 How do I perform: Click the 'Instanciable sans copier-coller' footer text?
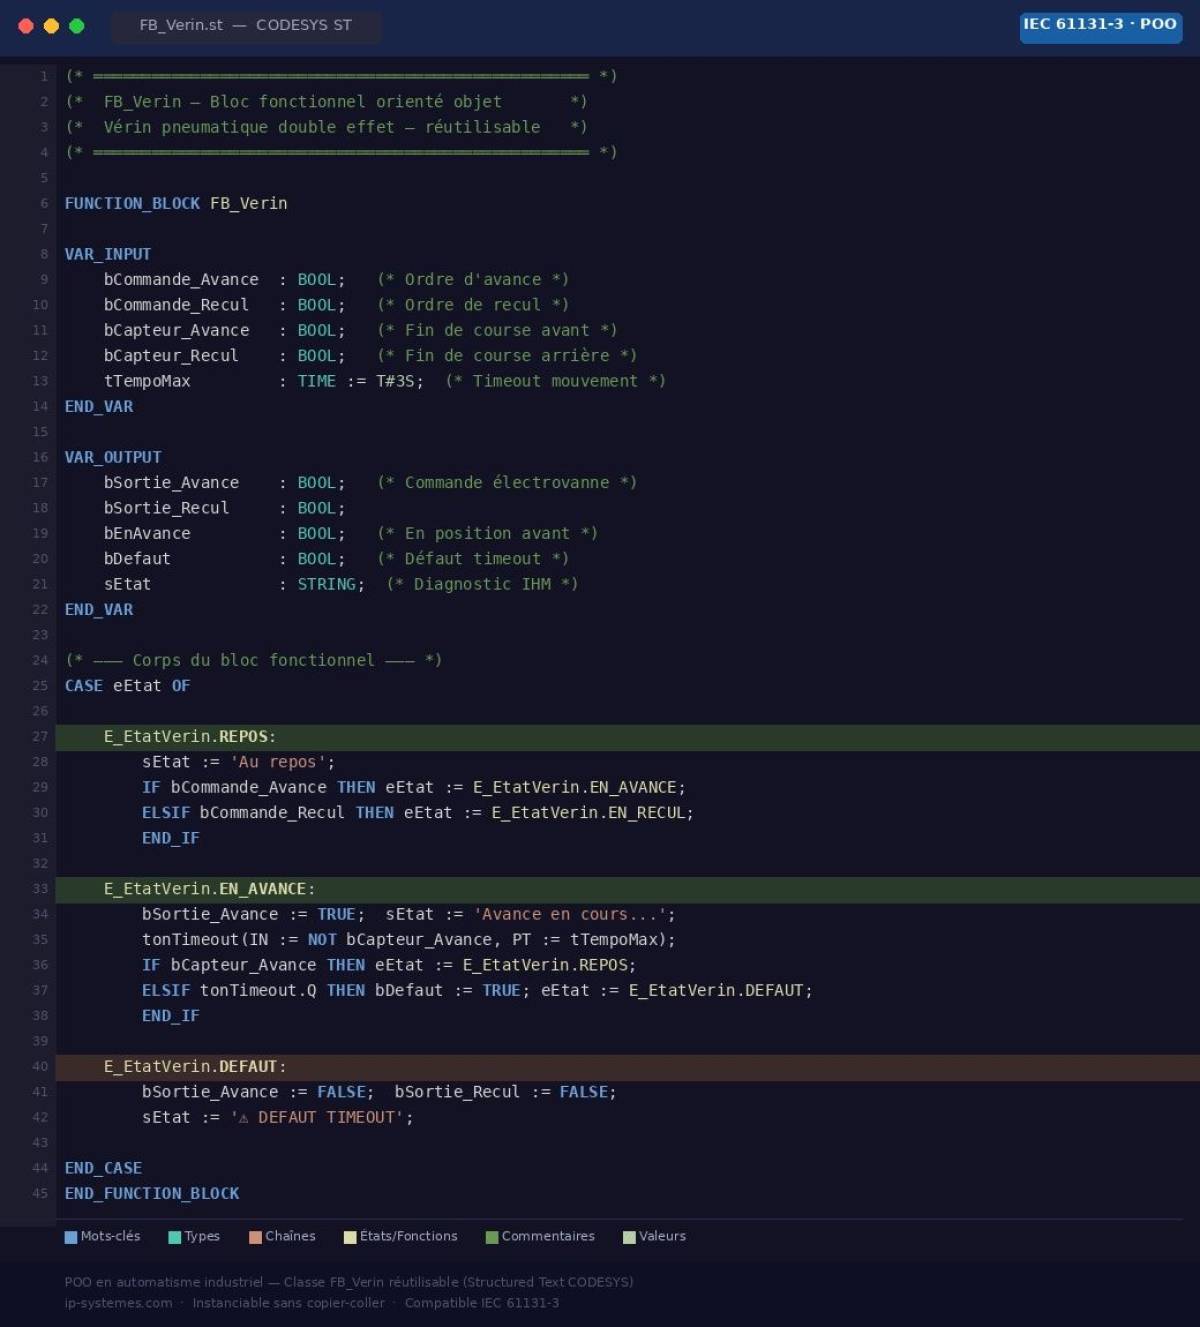(288, 1303)
